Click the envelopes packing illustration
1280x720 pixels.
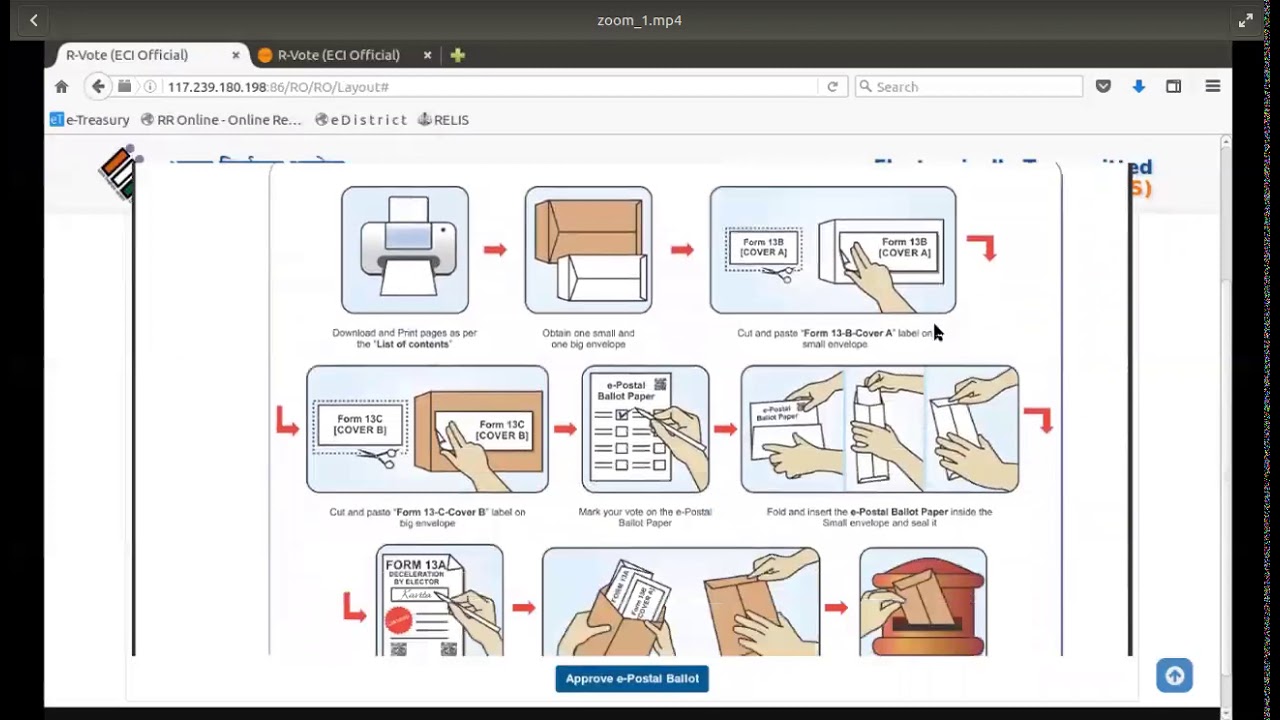pyautogui.click(x=681, y=601)
